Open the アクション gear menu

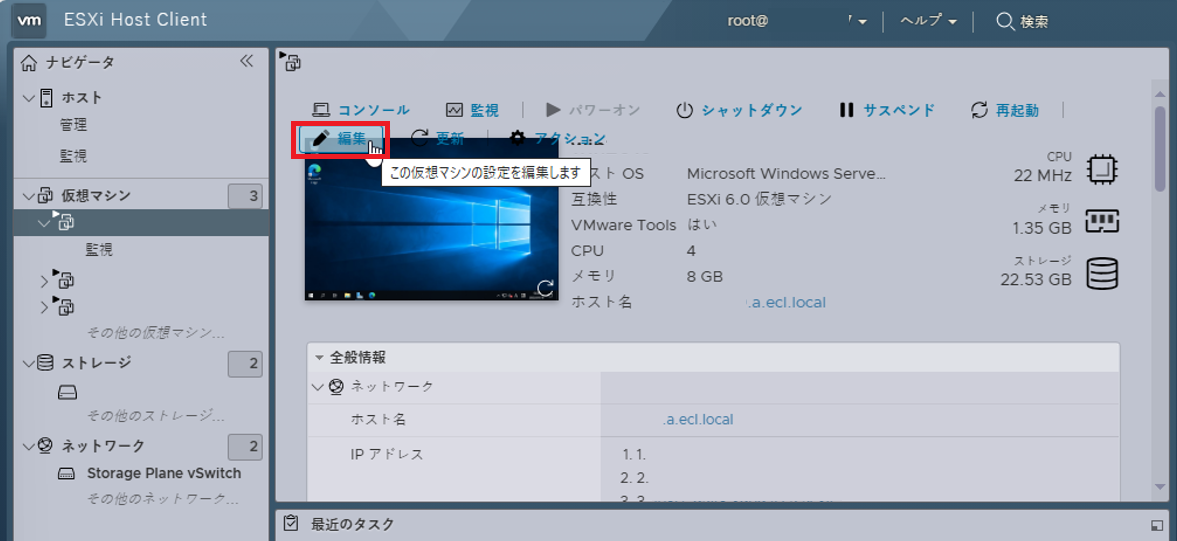(x=557, y=138)
